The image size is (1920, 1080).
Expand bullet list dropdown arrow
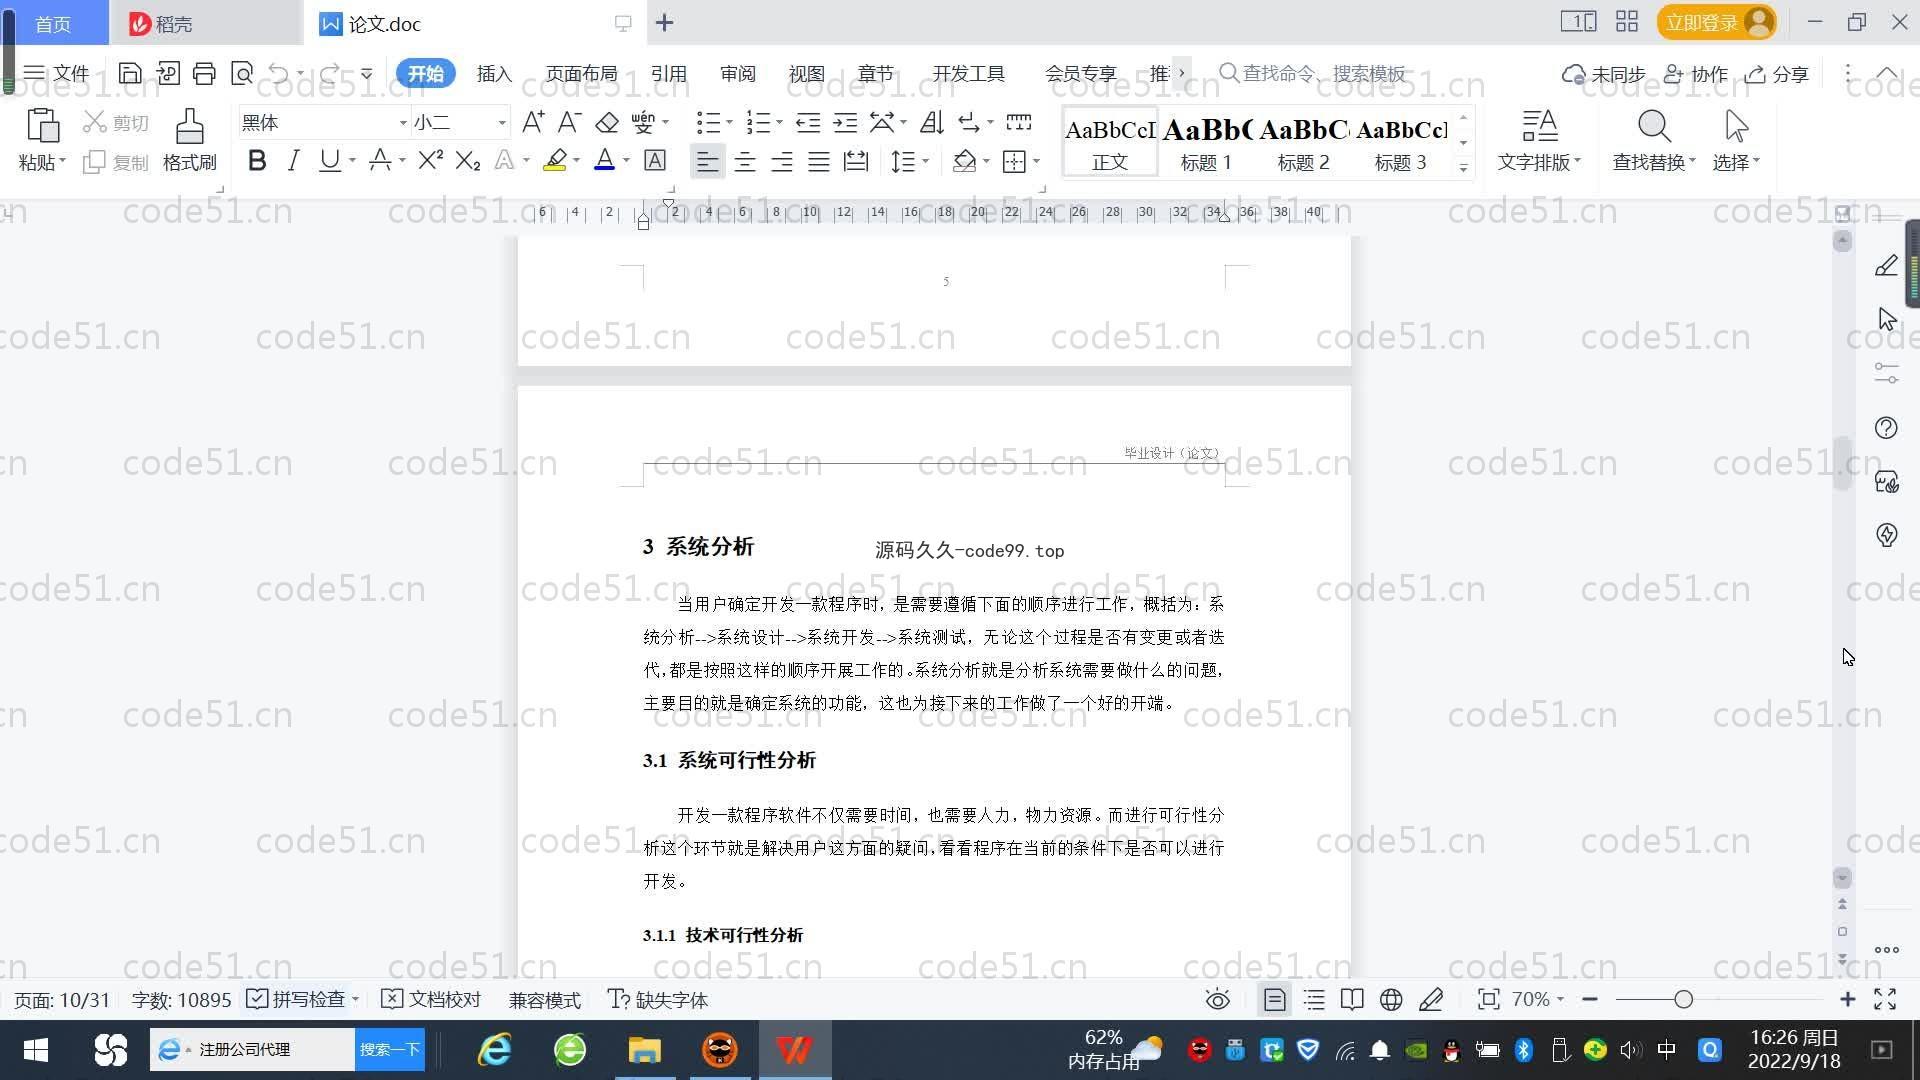coord(729,122)
